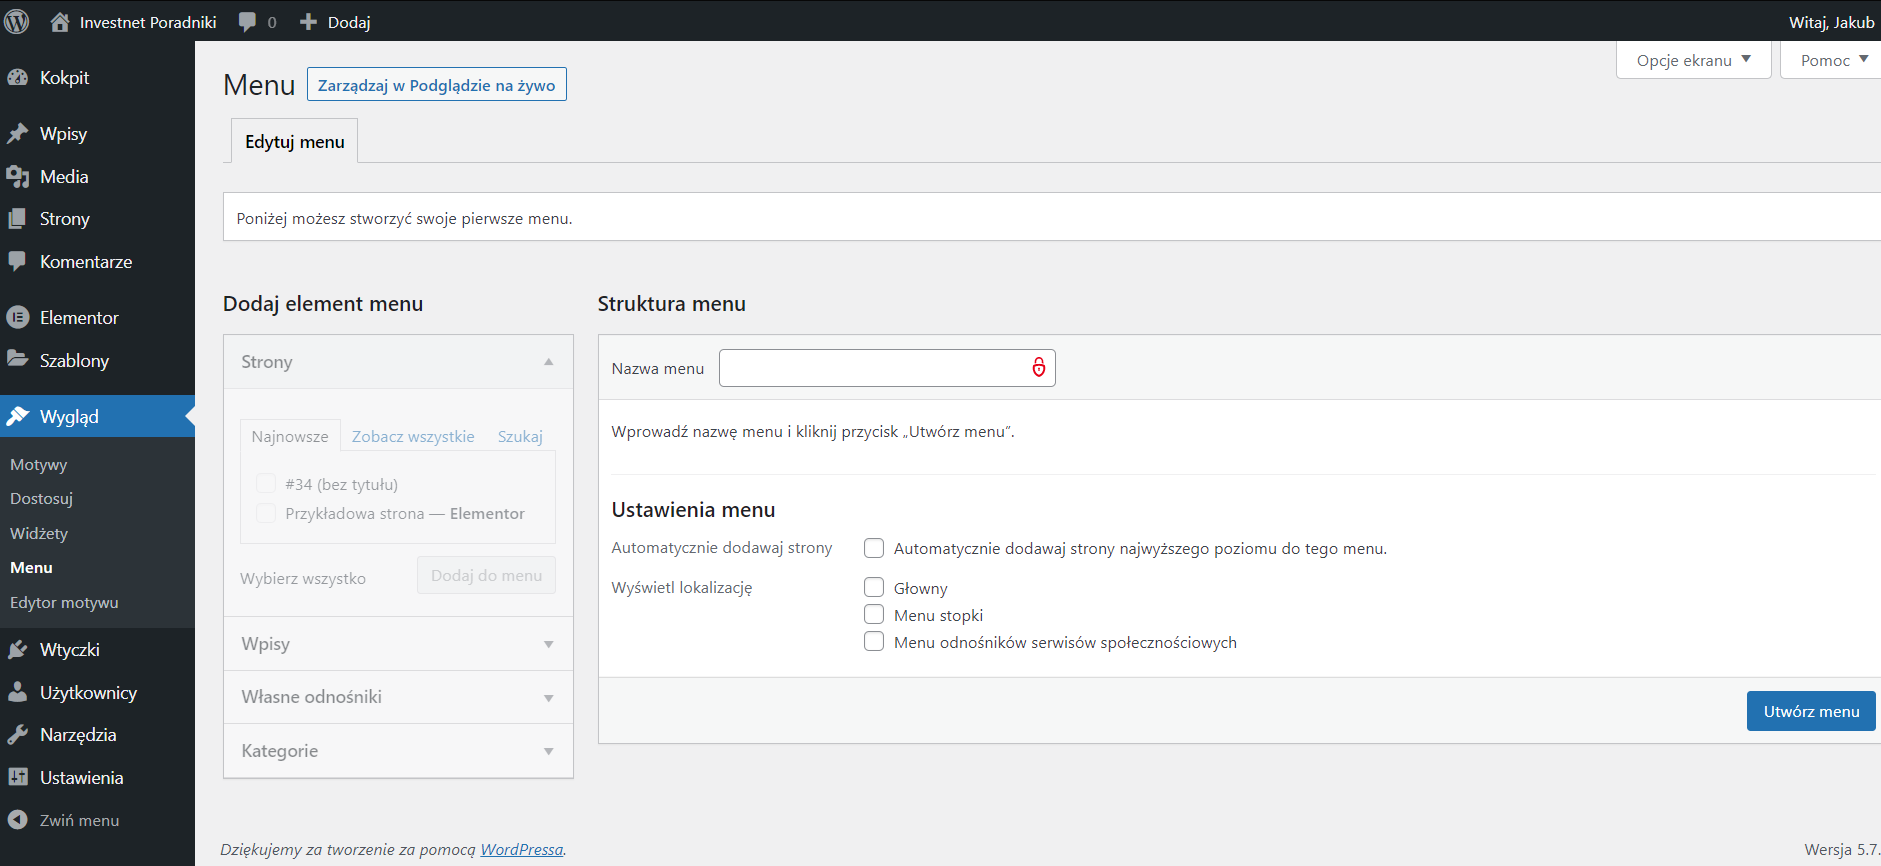Viewport: 1881px width, 866px height.
Task: Click the WordPress logo icon
Action: [17, 21]
